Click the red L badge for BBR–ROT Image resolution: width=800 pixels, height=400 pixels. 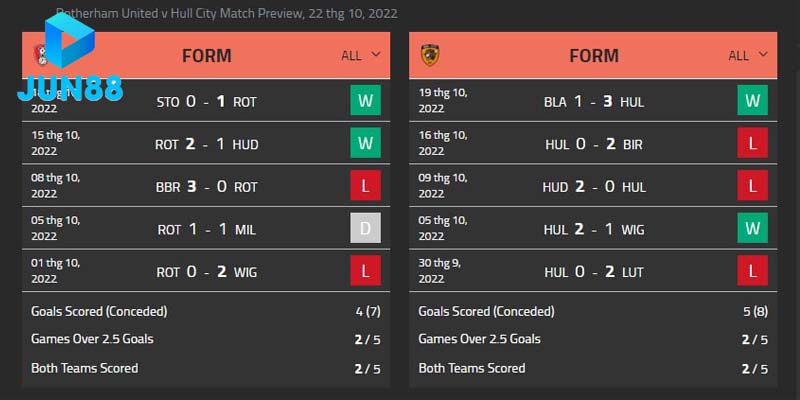[365, 187]
